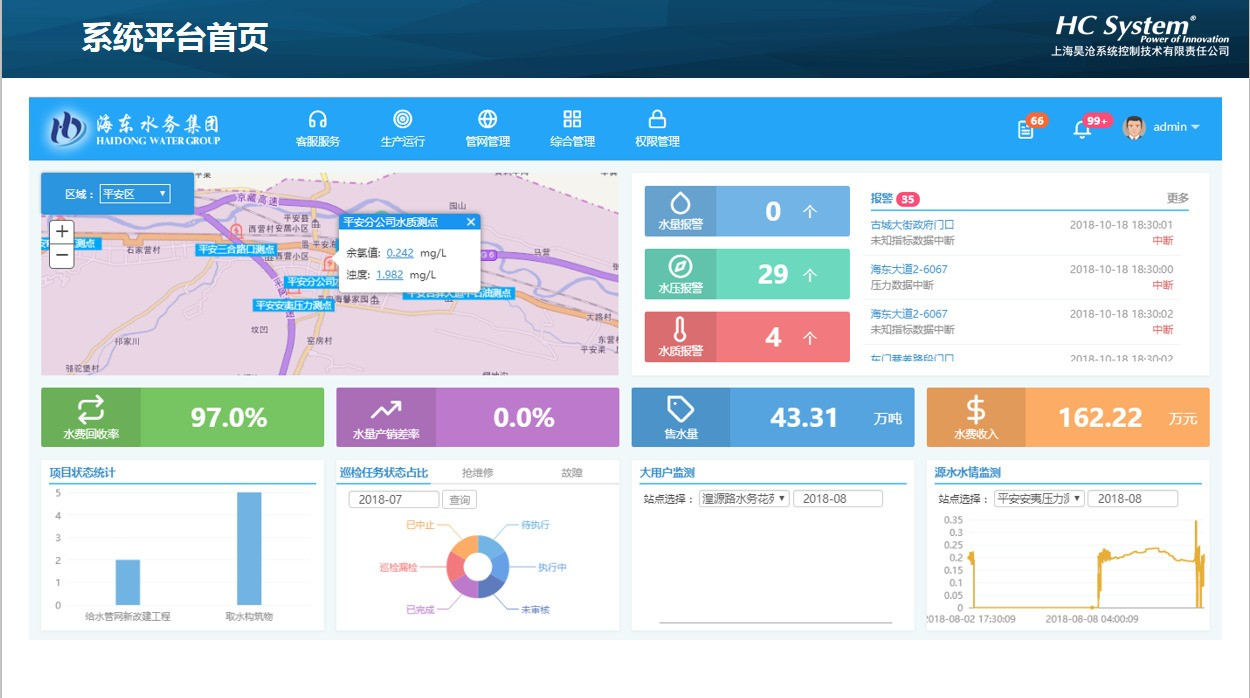Click the 水费收入 dollar icon

click(976, 409)
